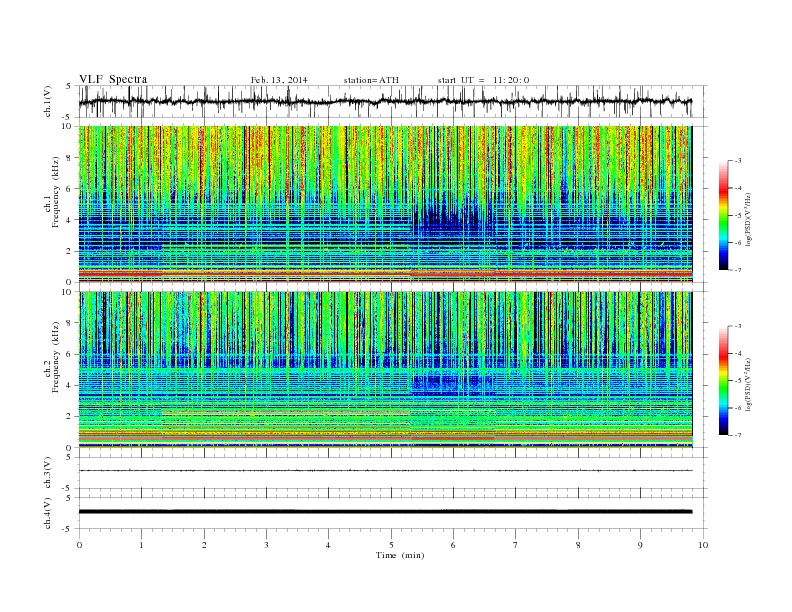
Task: Click the ch.2 spectrogram plot area
Action: click(385, 370)
